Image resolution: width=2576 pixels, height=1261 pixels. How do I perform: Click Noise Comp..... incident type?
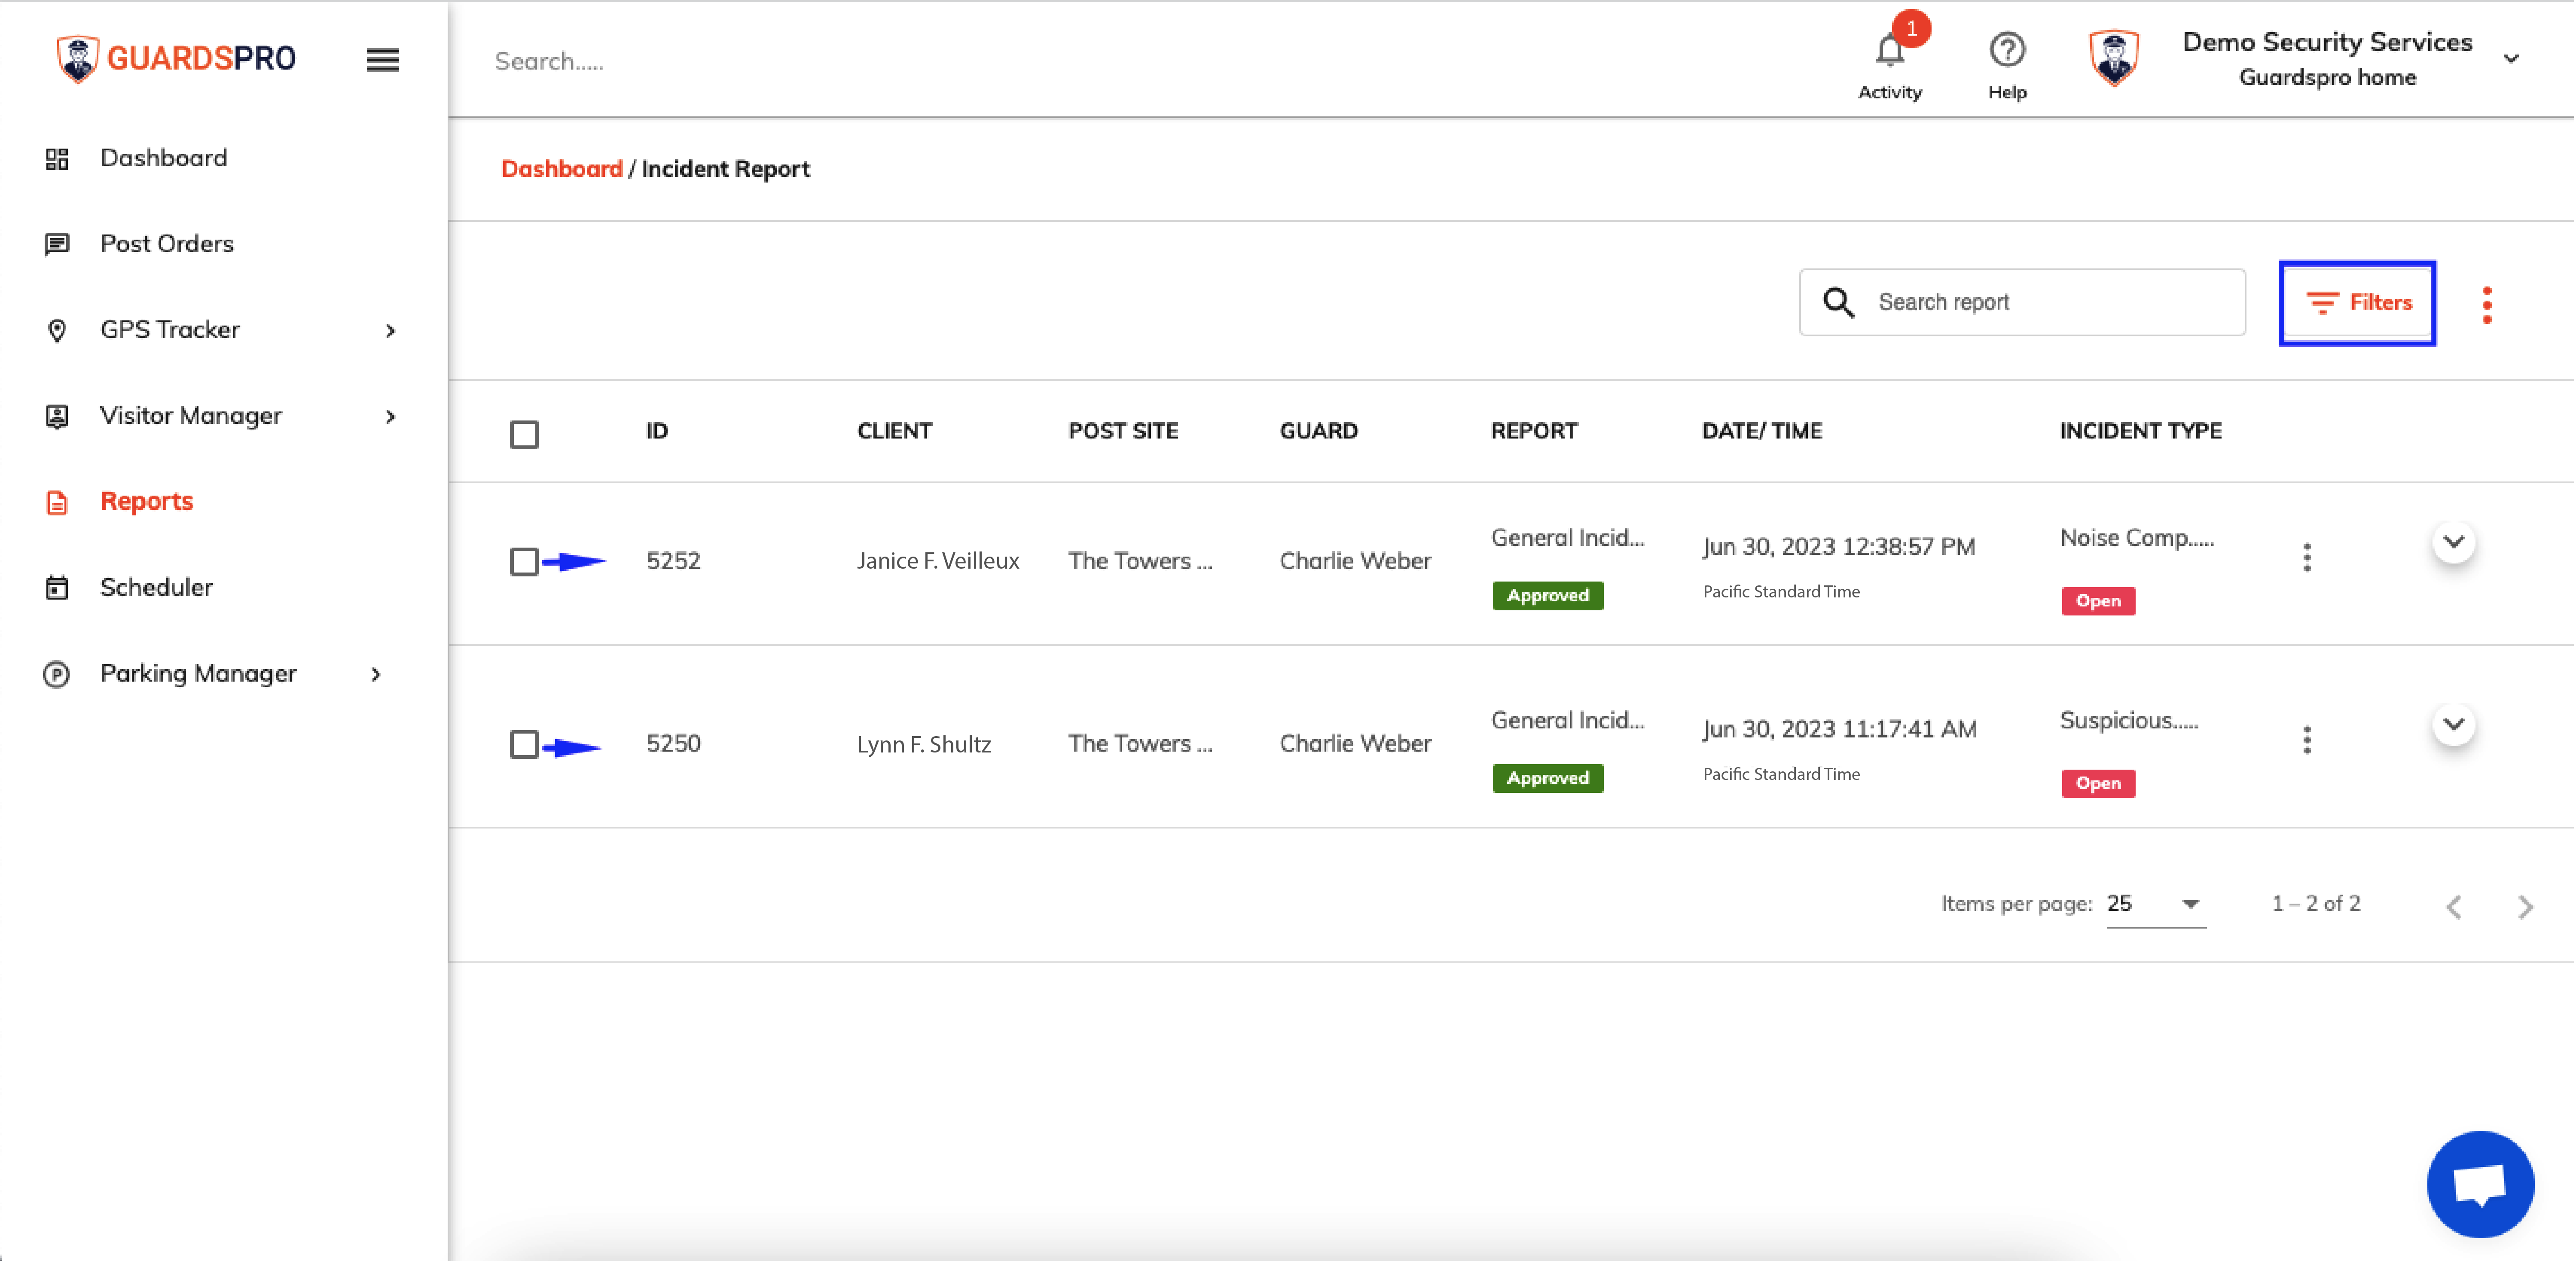click(2137, 538)
